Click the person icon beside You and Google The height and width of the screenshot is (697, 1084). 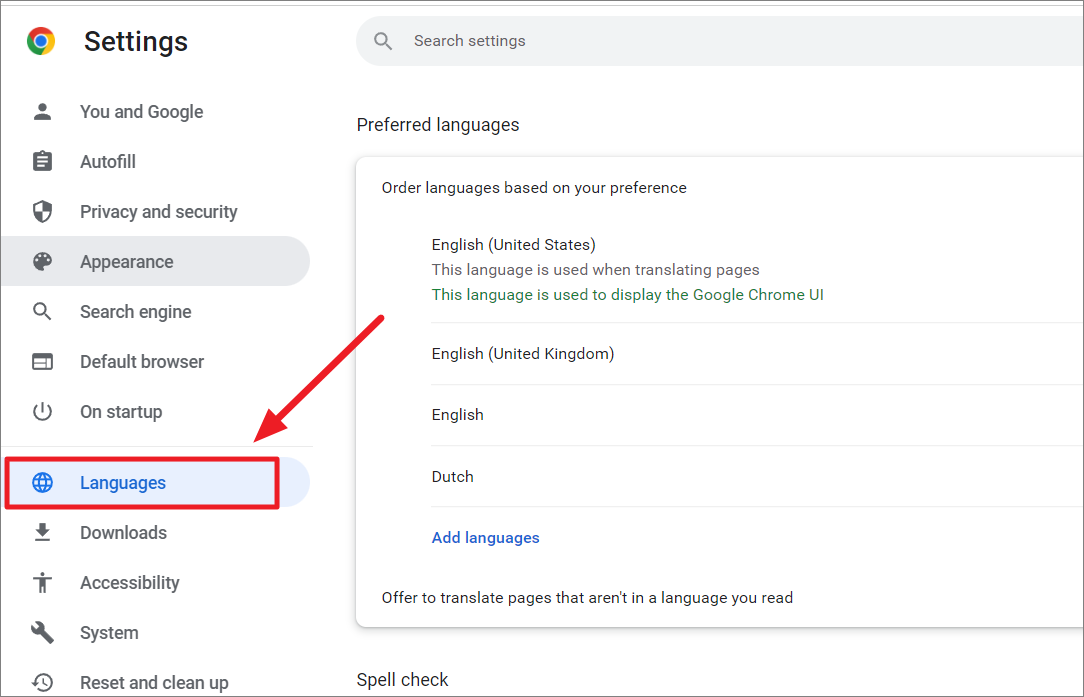click(42, 111)
